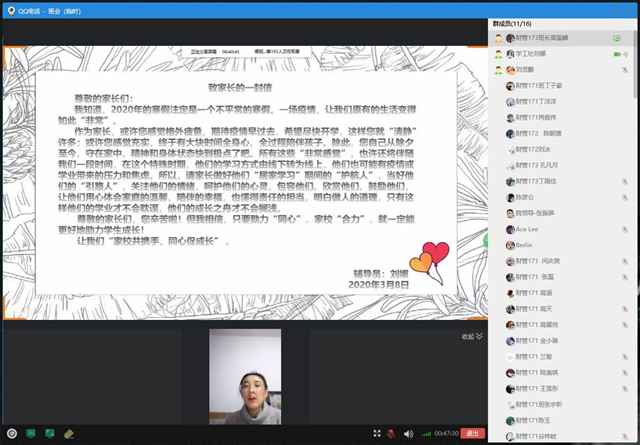The height and width of the screenshot is (445, 640).
Task: Click the 群成员(11/16) header
Action: pyautogui.click(x=515, y=22)
